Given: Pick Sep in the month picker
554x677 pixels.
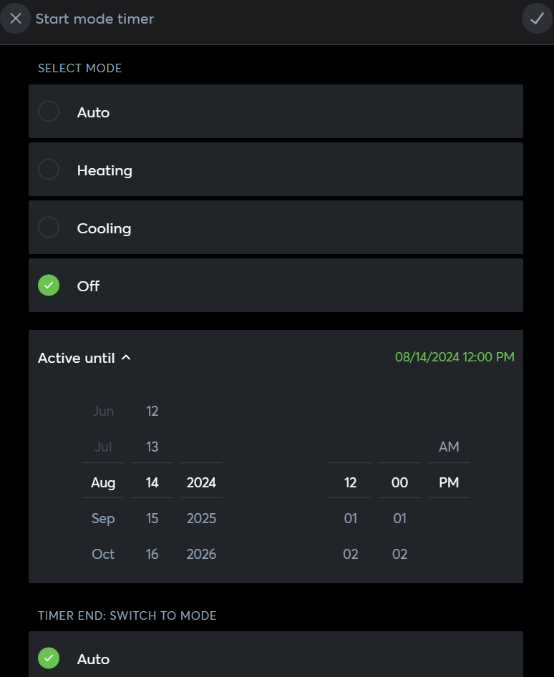Looking at the screenshot, I should 103,518.
